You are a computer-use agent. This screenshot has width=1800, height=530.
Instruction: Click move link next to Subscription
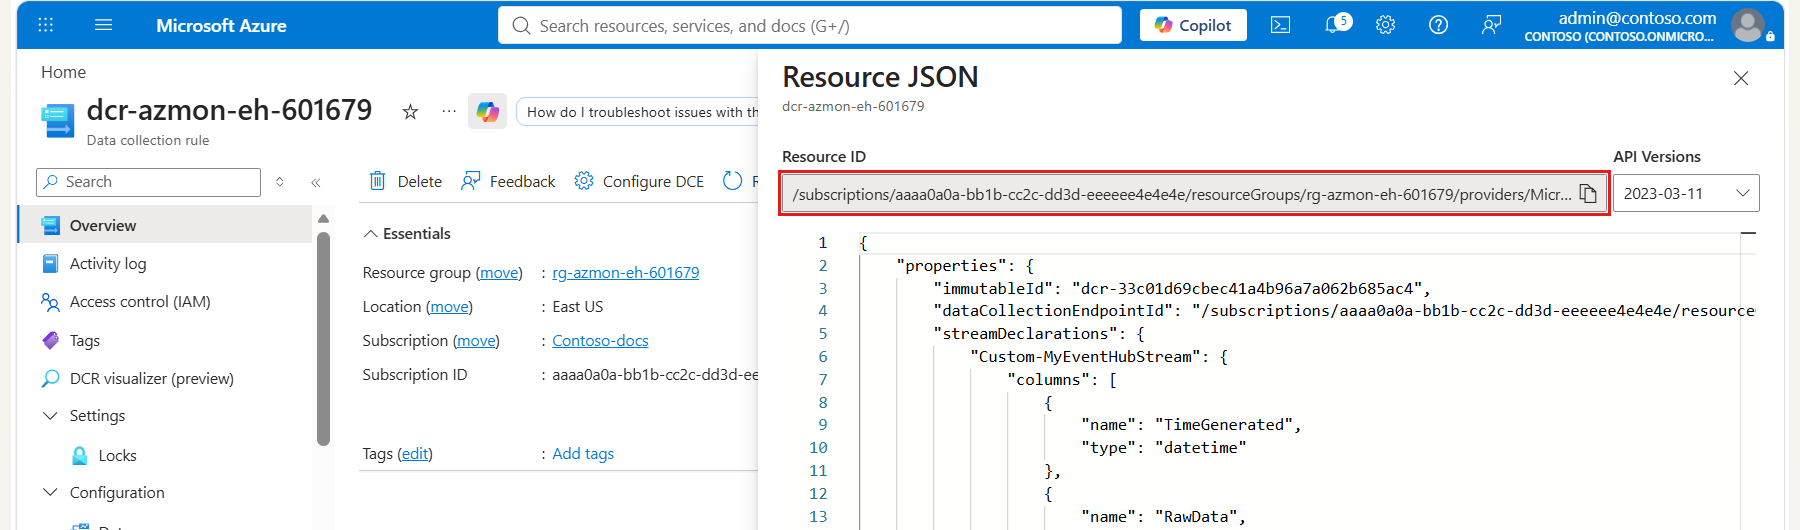coord(476,340)
